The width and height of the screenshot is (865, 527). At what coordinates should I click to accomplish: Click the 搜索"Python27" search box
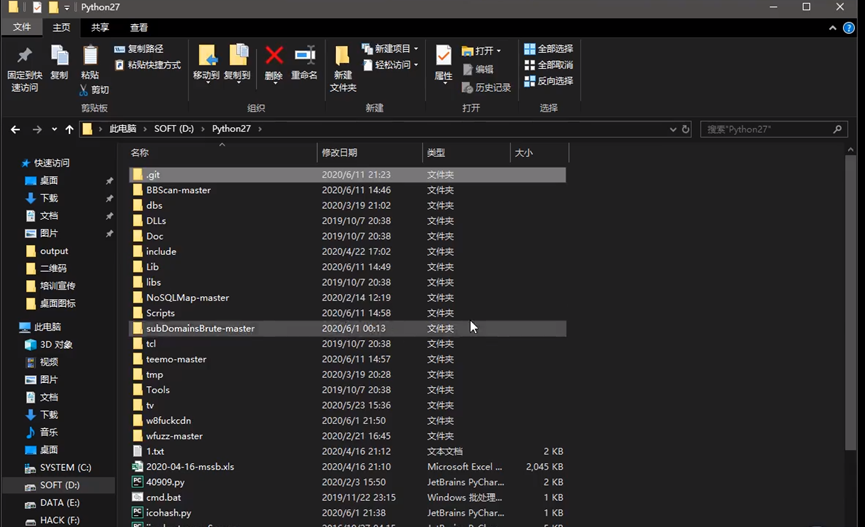click(x=768, y=129)
